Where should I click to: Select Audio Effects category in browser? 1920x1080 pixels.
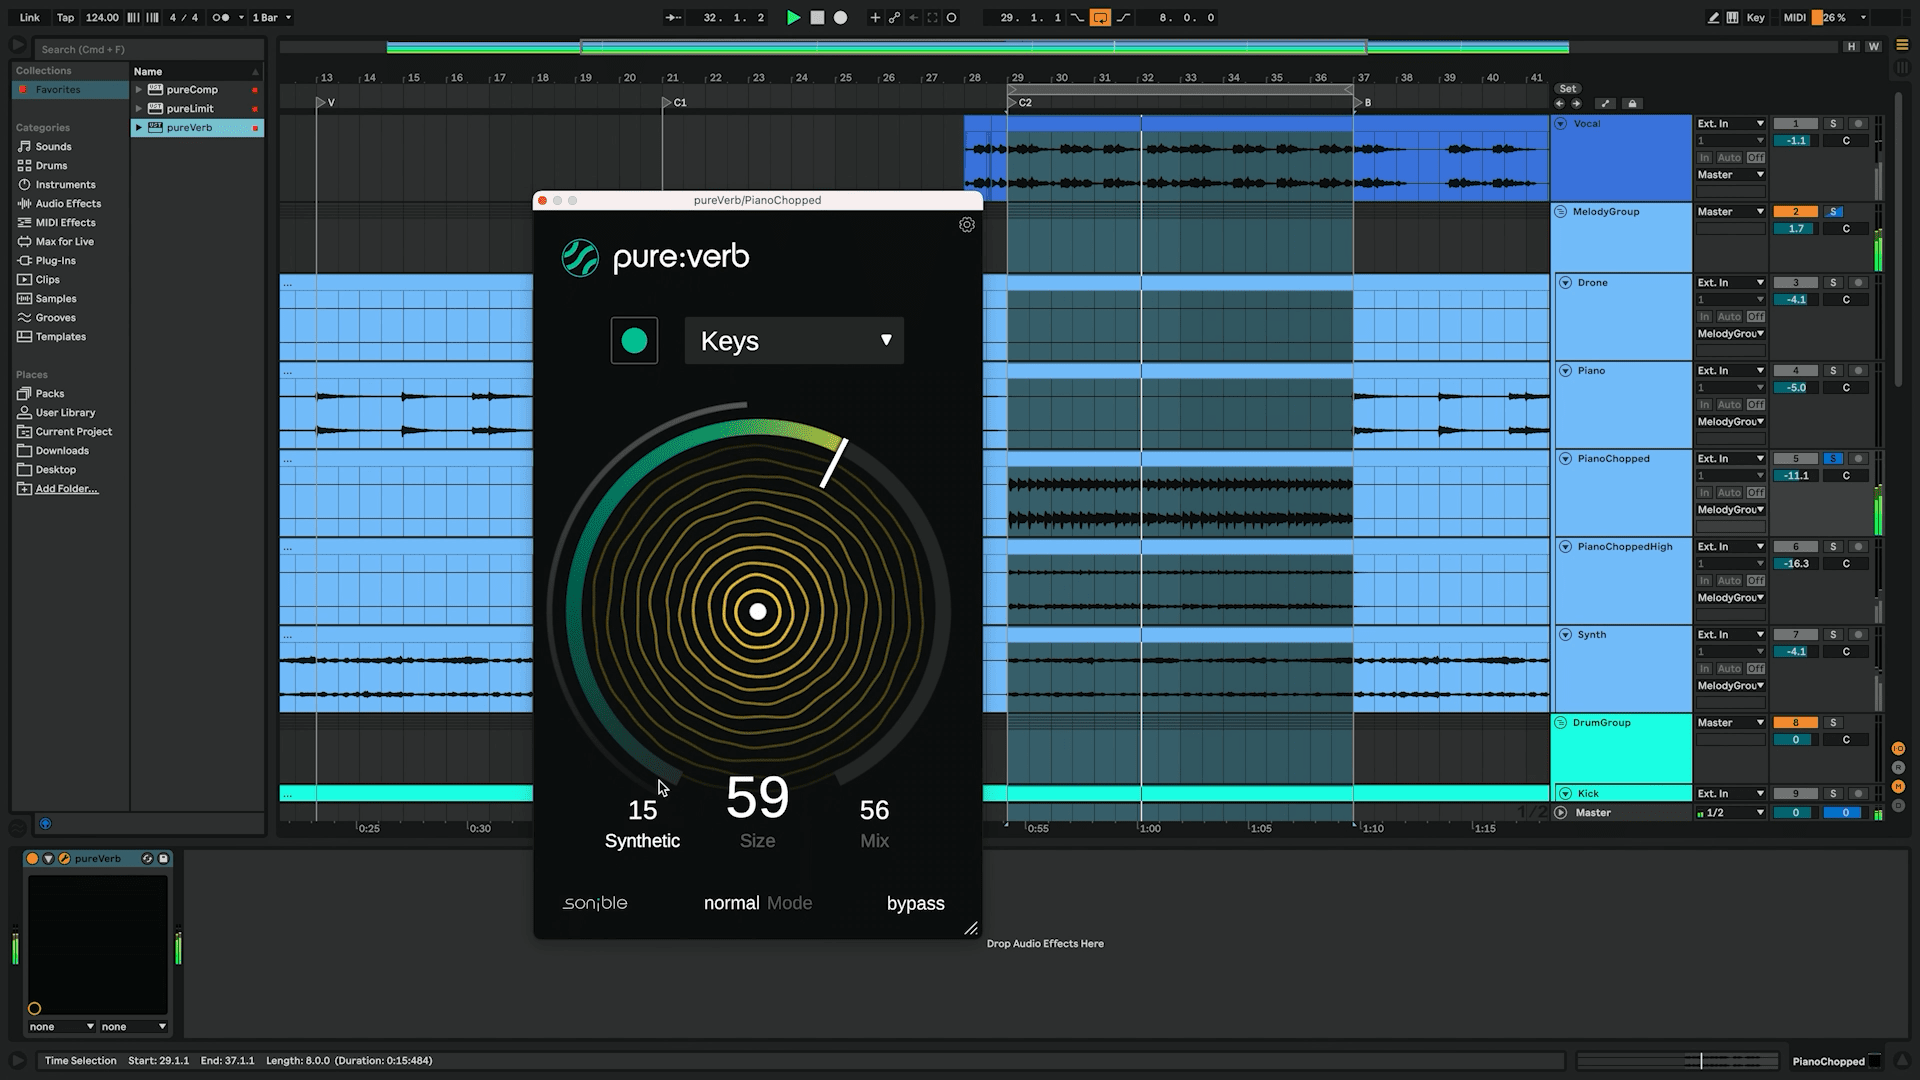tap(68, 204)
